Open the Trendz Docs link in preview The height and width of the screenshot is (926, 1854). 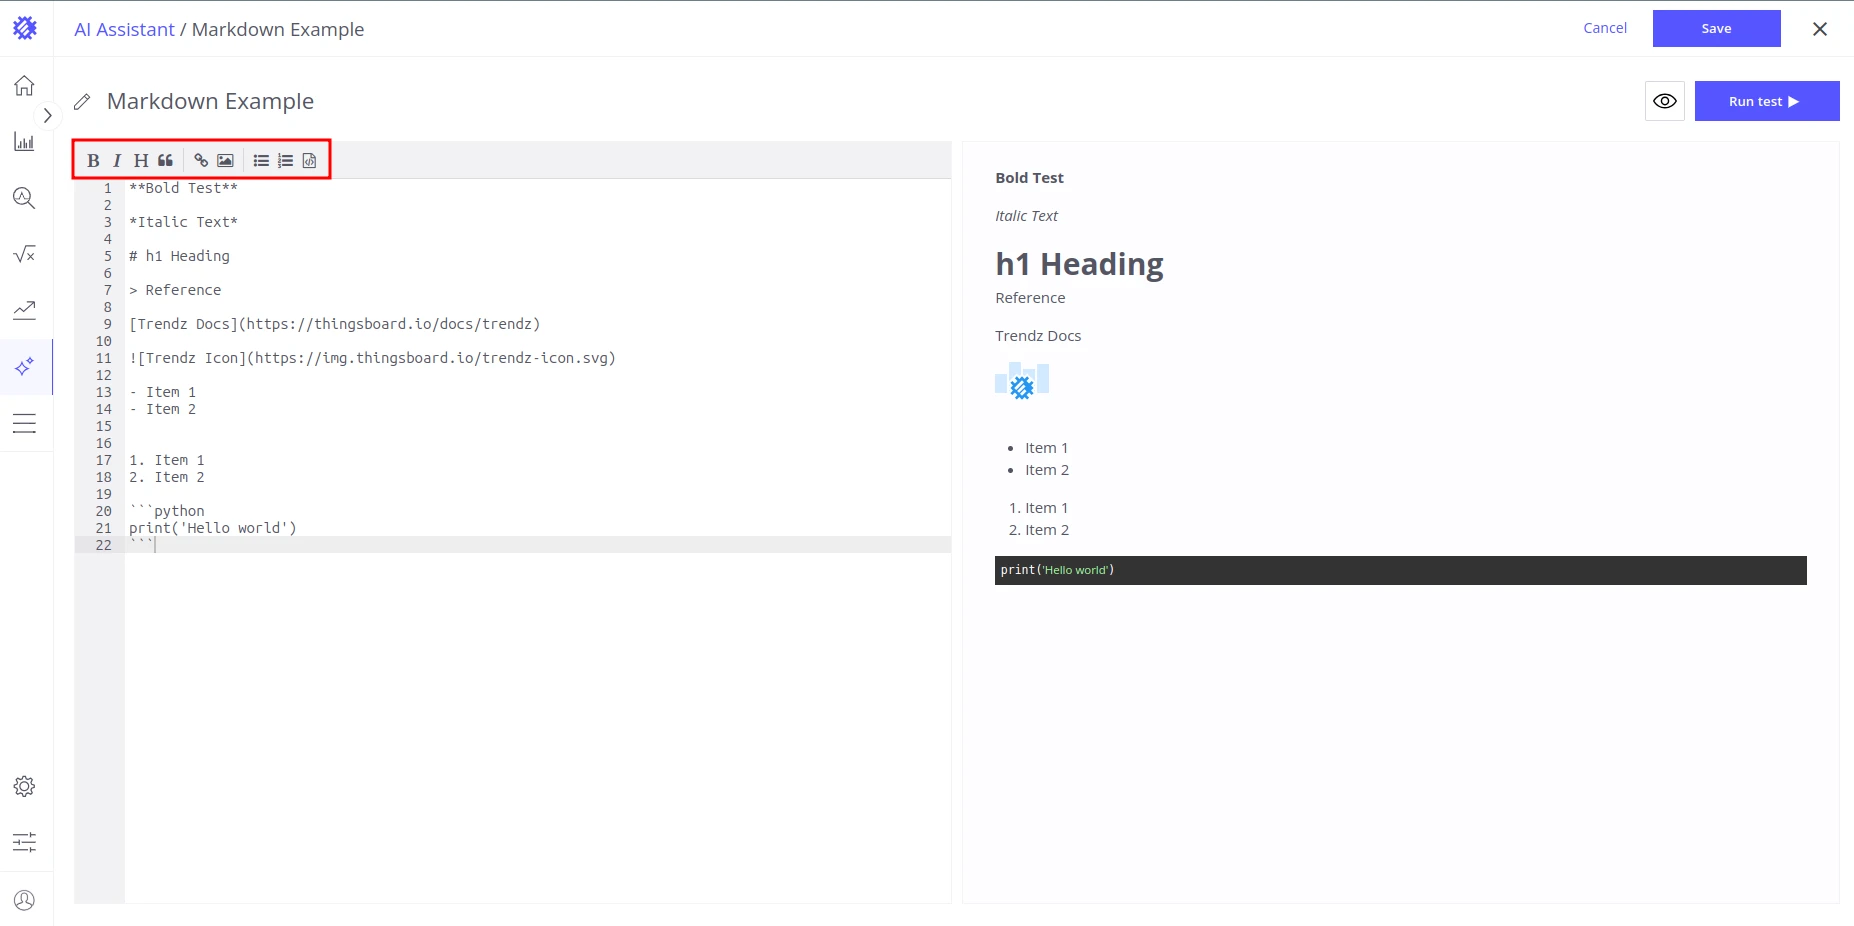(x=1038, y=336)
